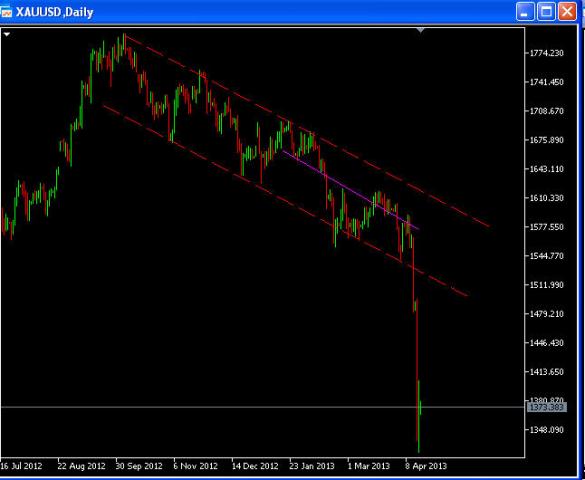Click the latest green candle near 1373
This screenshot has height=480, width=585.
point(421,407)
